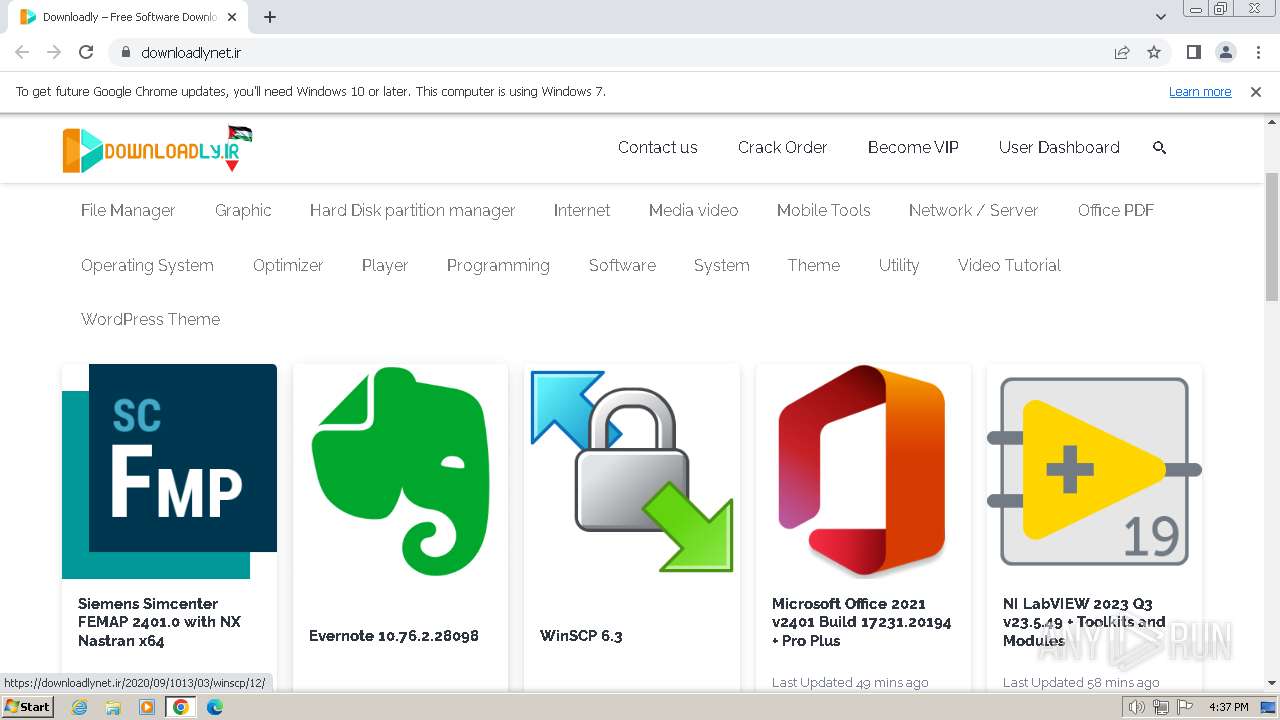Select Utility category
The width and height of the screenshot is (1280, 720).
pos(899,265)
